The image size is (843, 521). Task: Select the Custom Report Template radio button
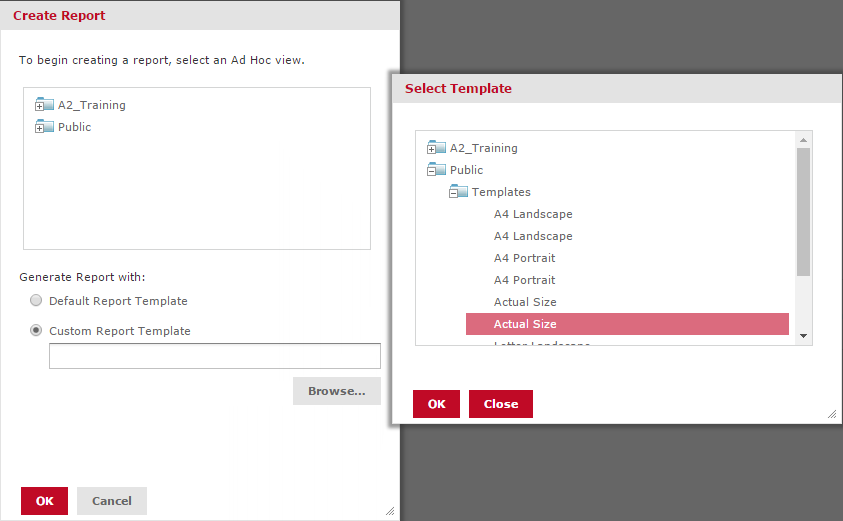click(37, 331)
